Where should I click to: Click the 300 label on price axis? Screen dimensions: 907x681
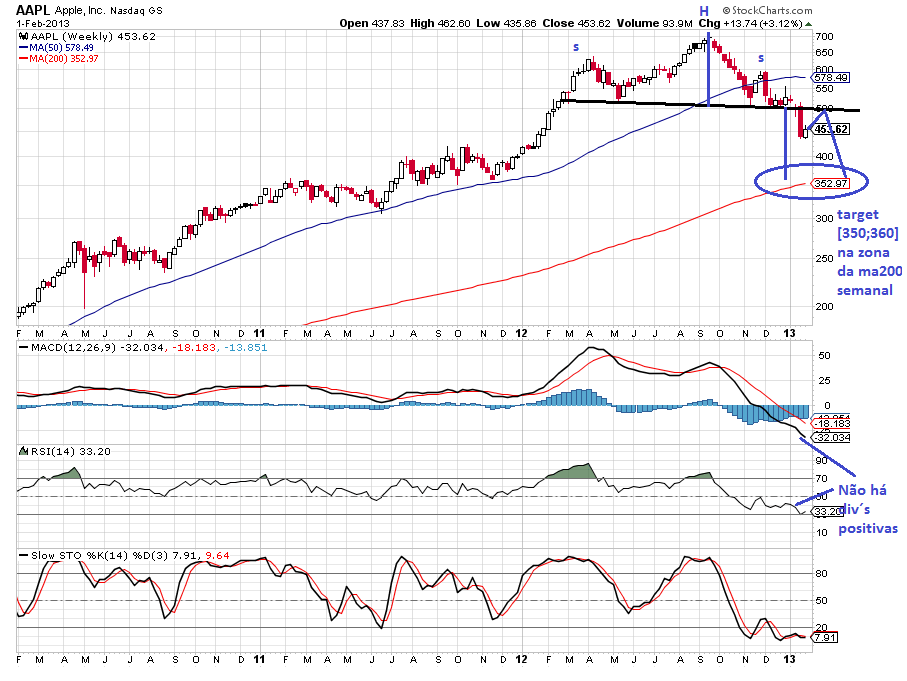824,218
